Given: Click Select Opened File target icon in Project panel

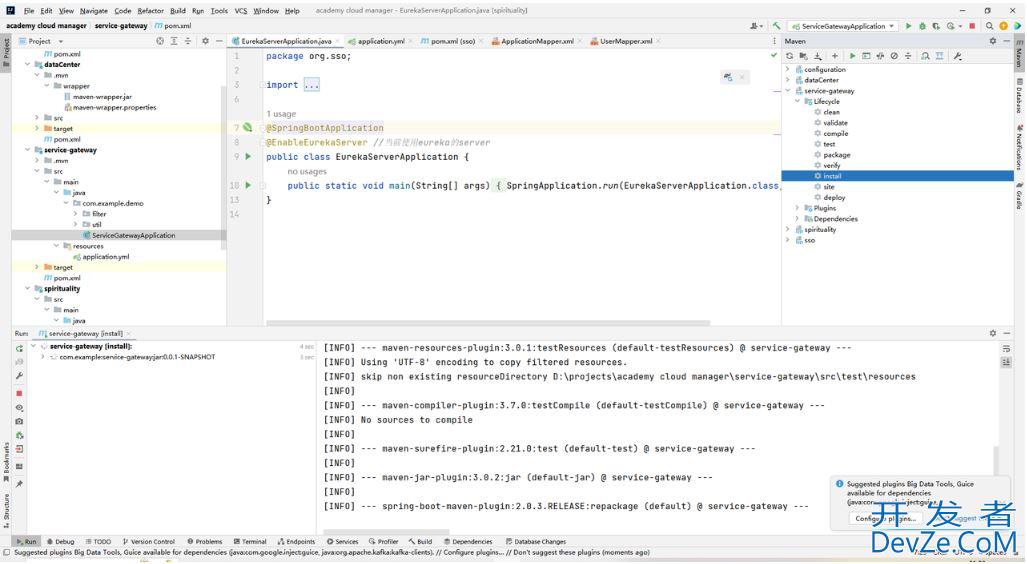Looking at the screenshot, I should coord(160,41).
